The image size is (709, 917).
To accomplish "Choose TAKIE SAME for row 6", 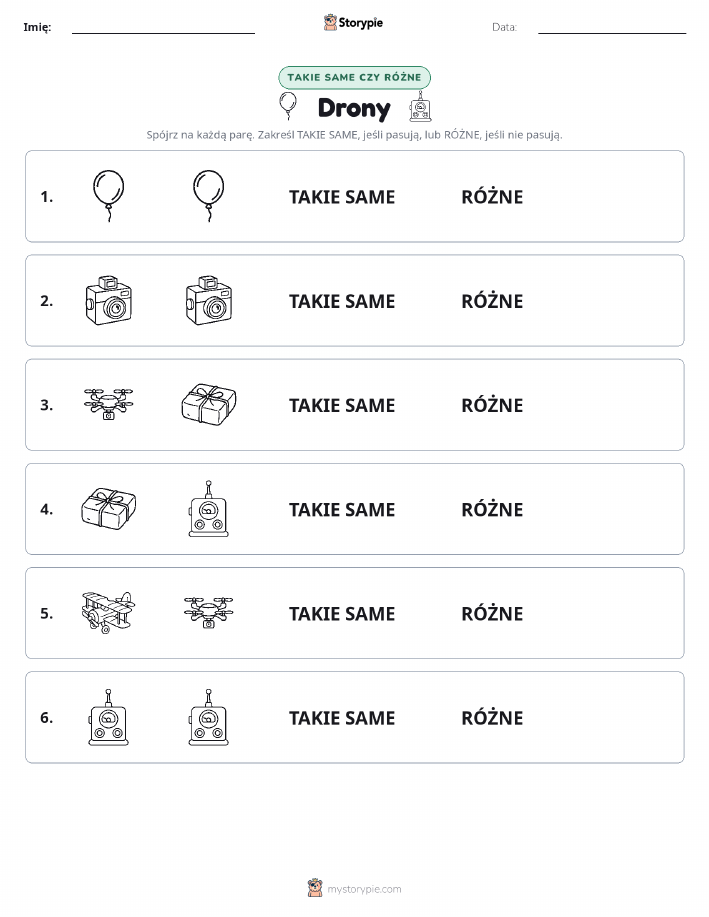I will point(342,718).
